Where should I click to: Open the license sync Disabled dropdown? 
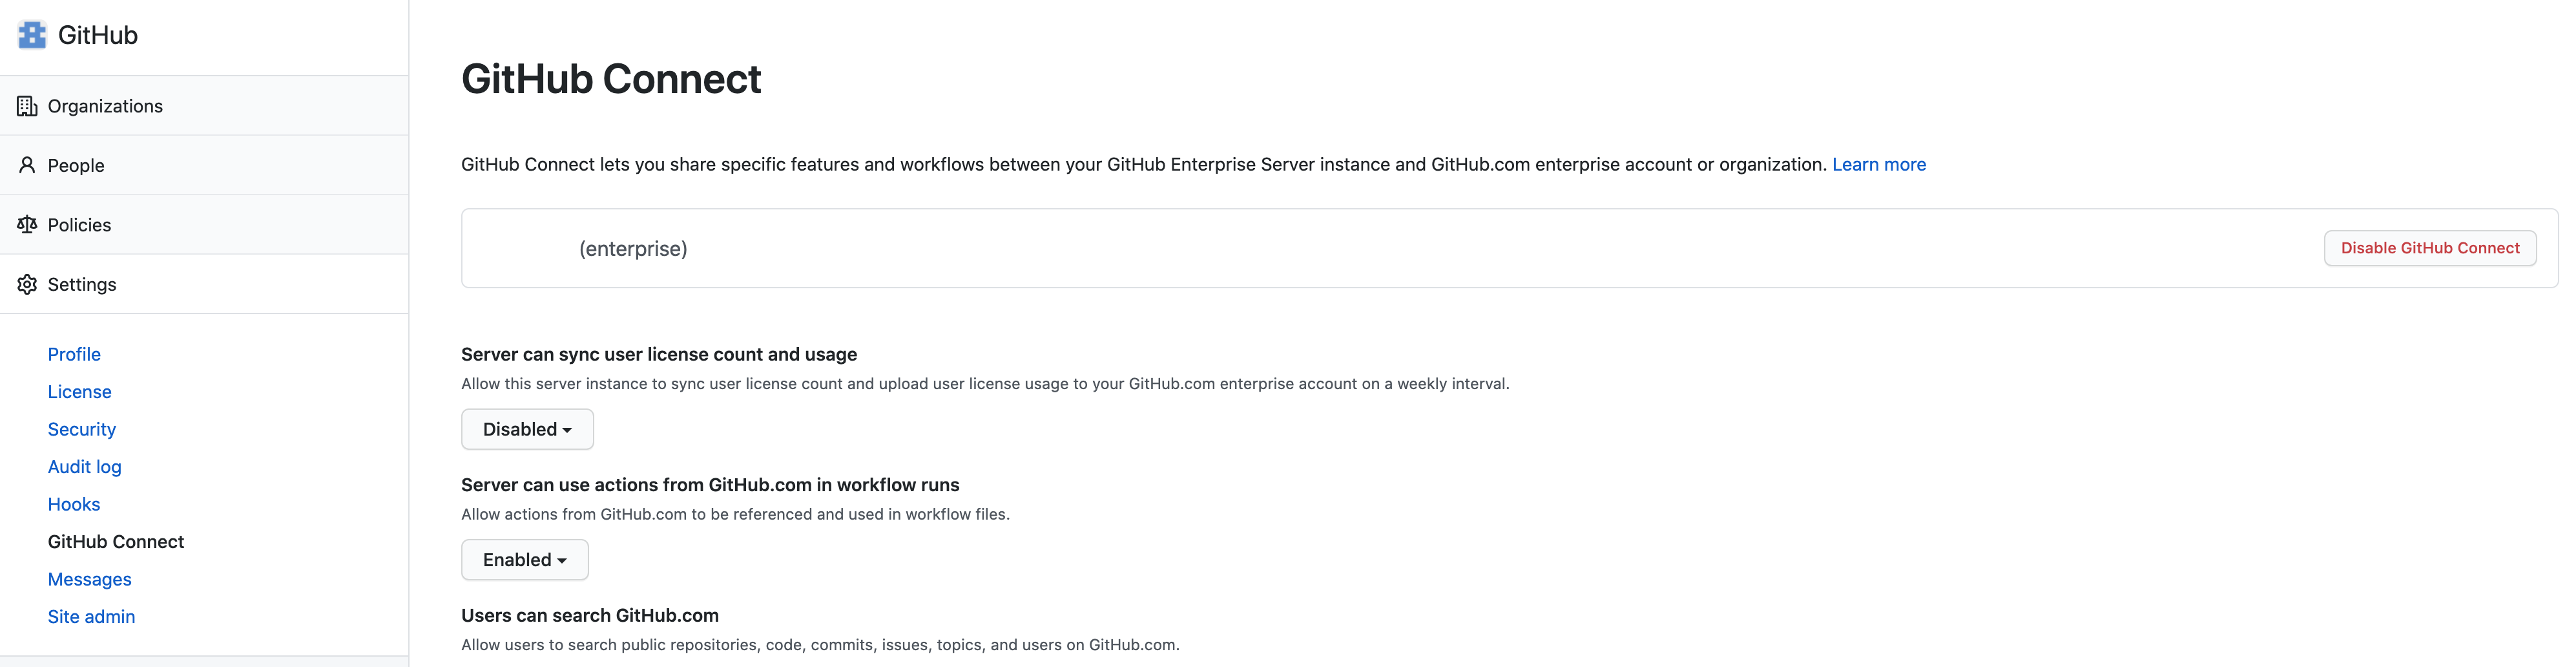point(527,429)
